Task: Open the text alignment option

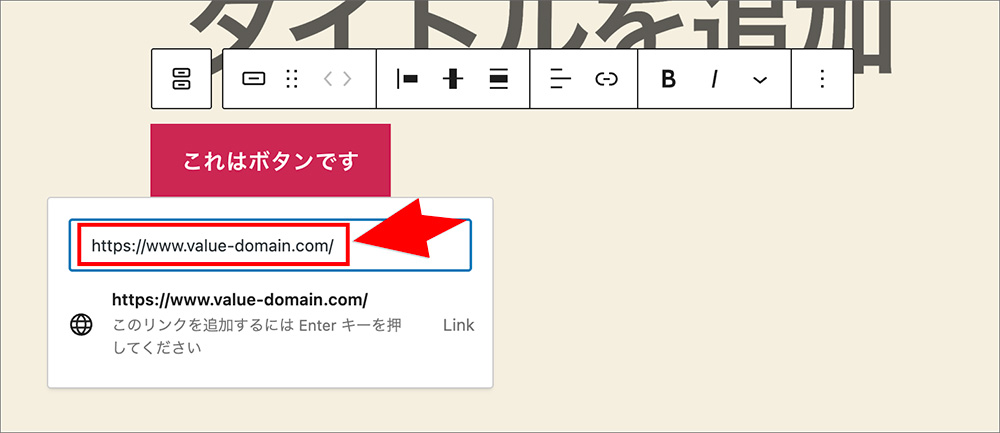Action: click(560, 79)
